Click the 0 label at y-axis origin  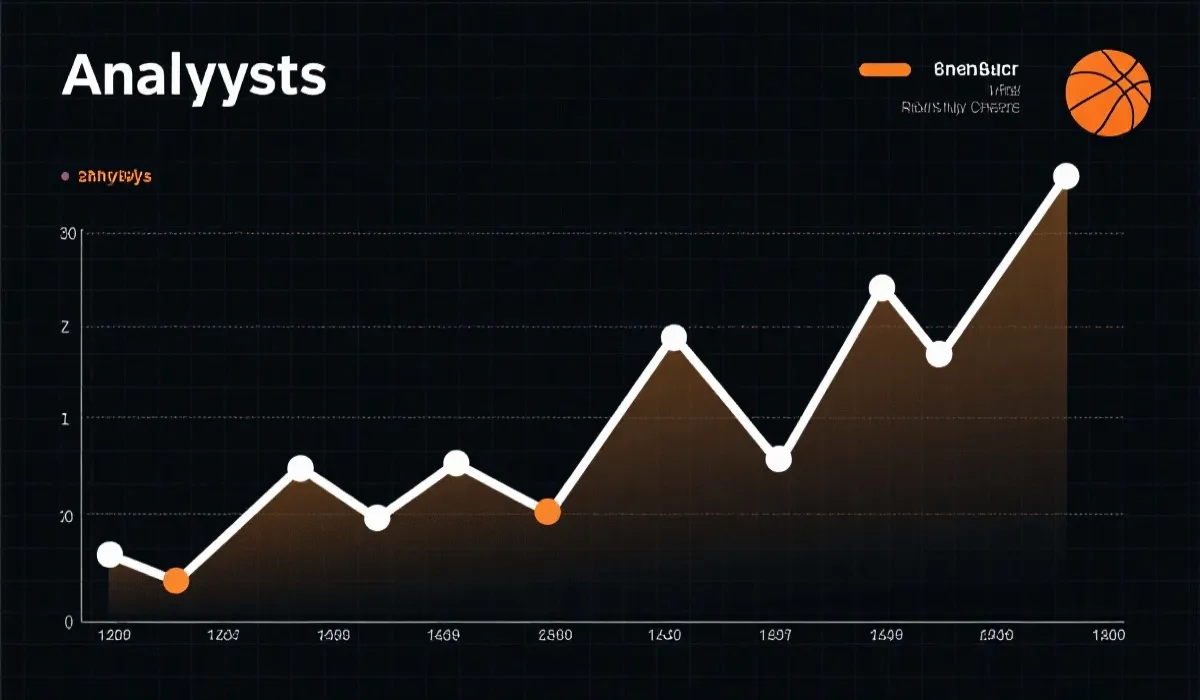click(x=68, y=622)
